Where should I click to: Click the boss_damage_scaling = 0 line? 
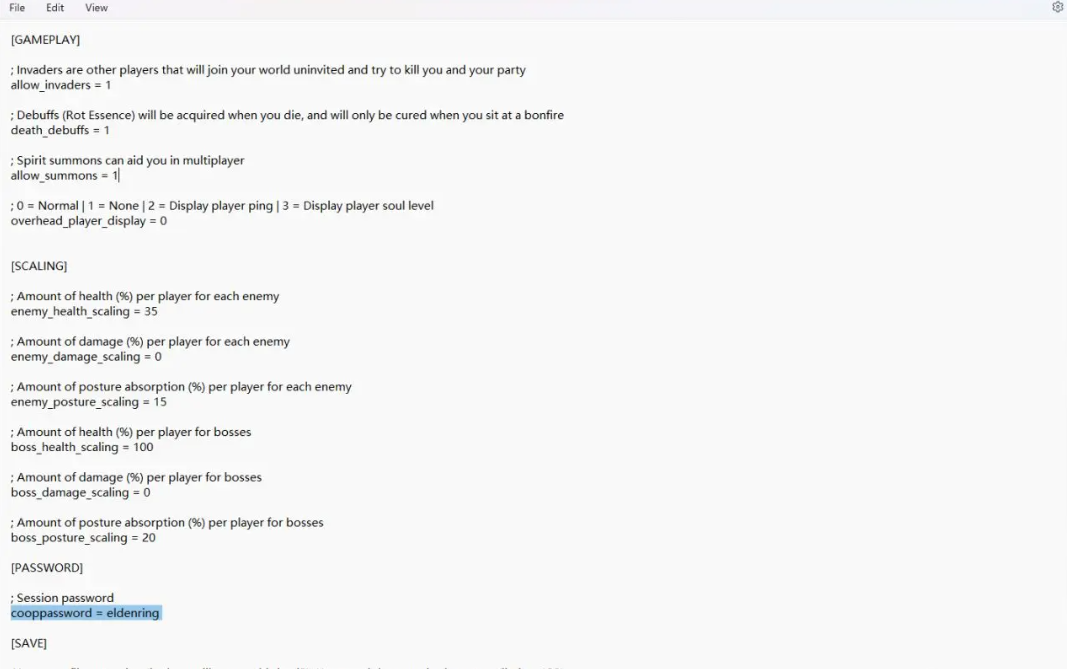(x=80, y=493)
